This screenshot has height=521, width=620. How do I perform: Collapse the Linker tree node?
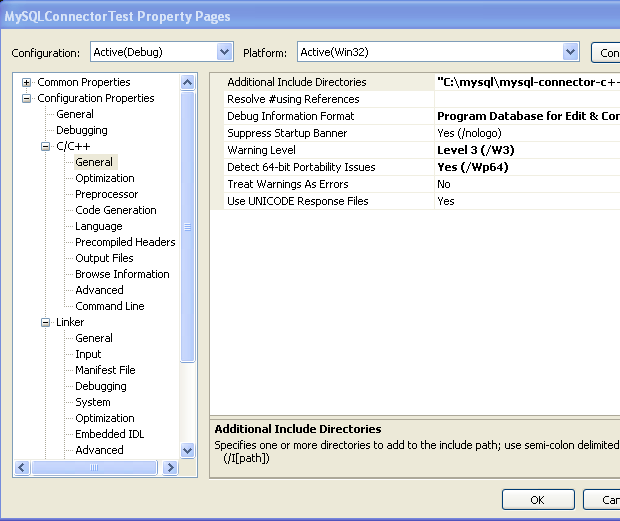46,322
